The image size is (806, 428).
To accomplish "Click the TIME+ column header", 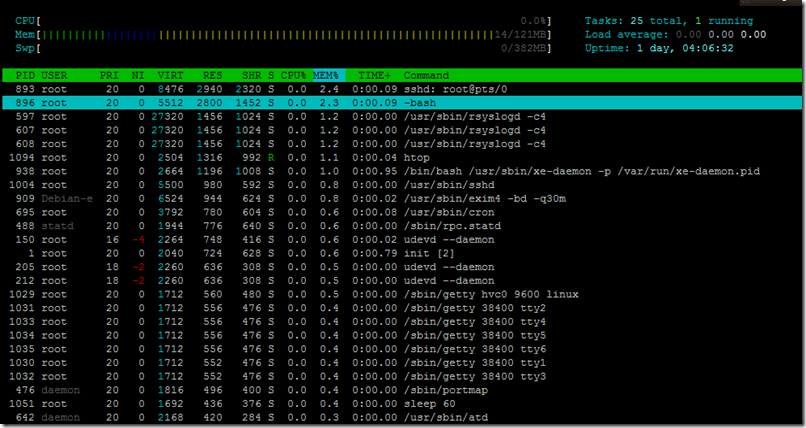I will [374, 76].
